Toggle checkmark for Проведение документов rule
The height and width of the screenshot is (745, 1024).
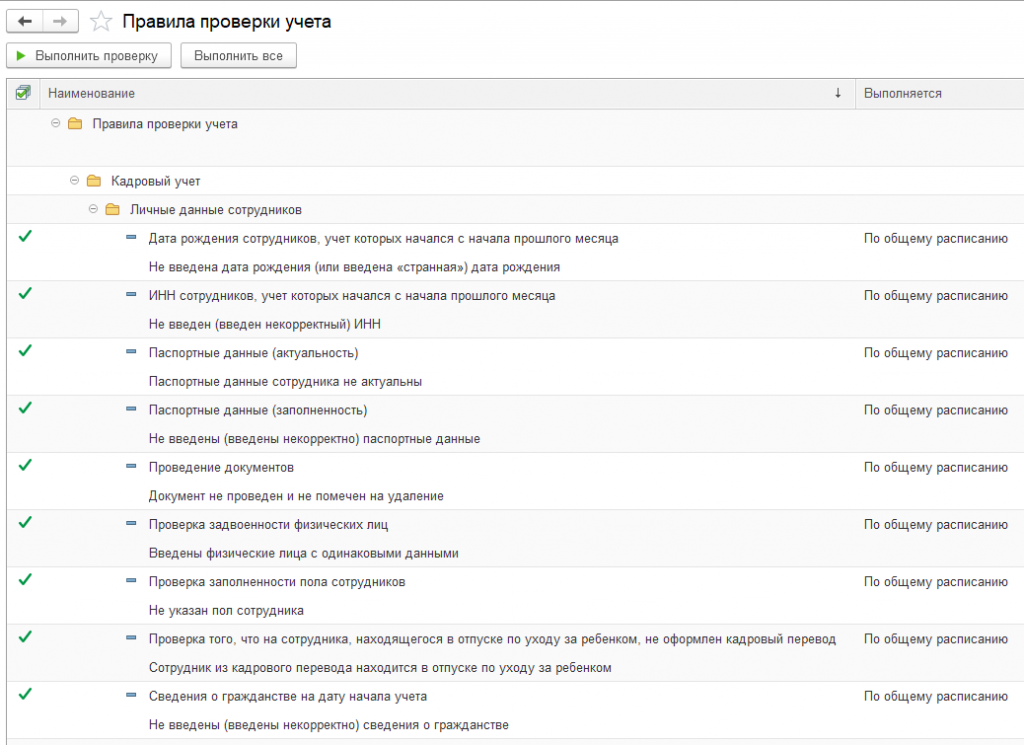(25, 466)
